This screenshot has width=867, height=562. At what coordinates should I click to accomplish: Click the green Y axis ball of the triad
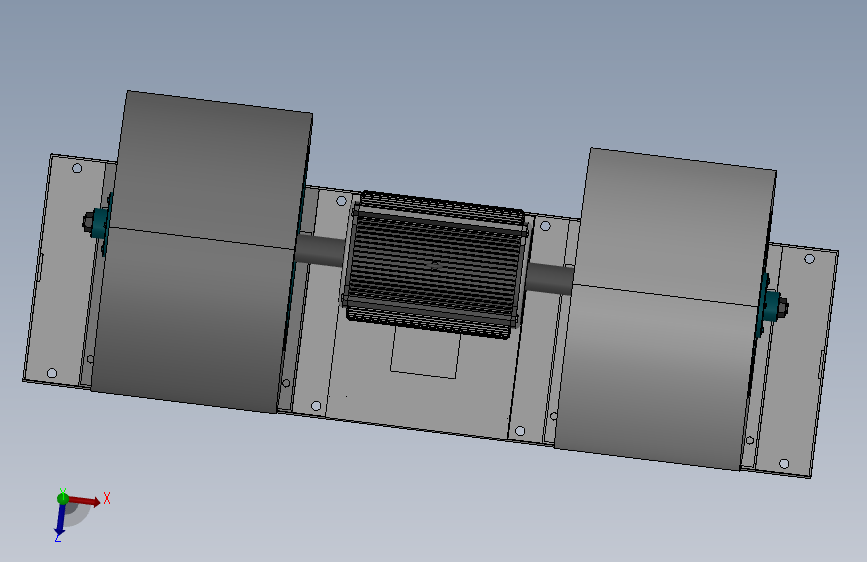coord(62,498)
